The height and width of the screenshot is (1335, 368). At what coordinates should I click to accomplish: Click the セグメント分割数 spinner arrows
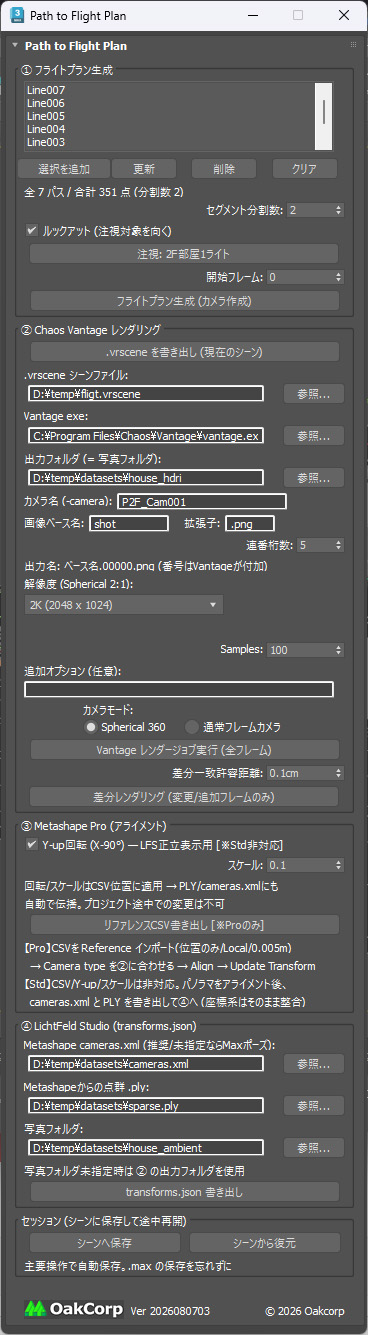pos(338,210)
